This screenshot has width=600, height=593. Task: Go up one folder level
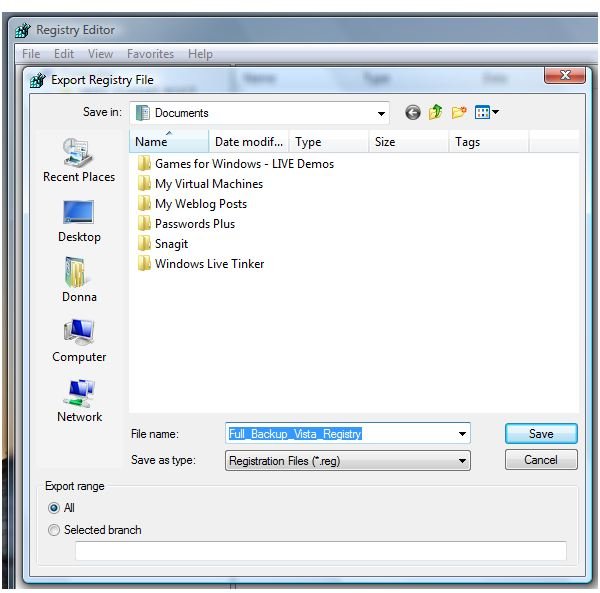(435, 112)
